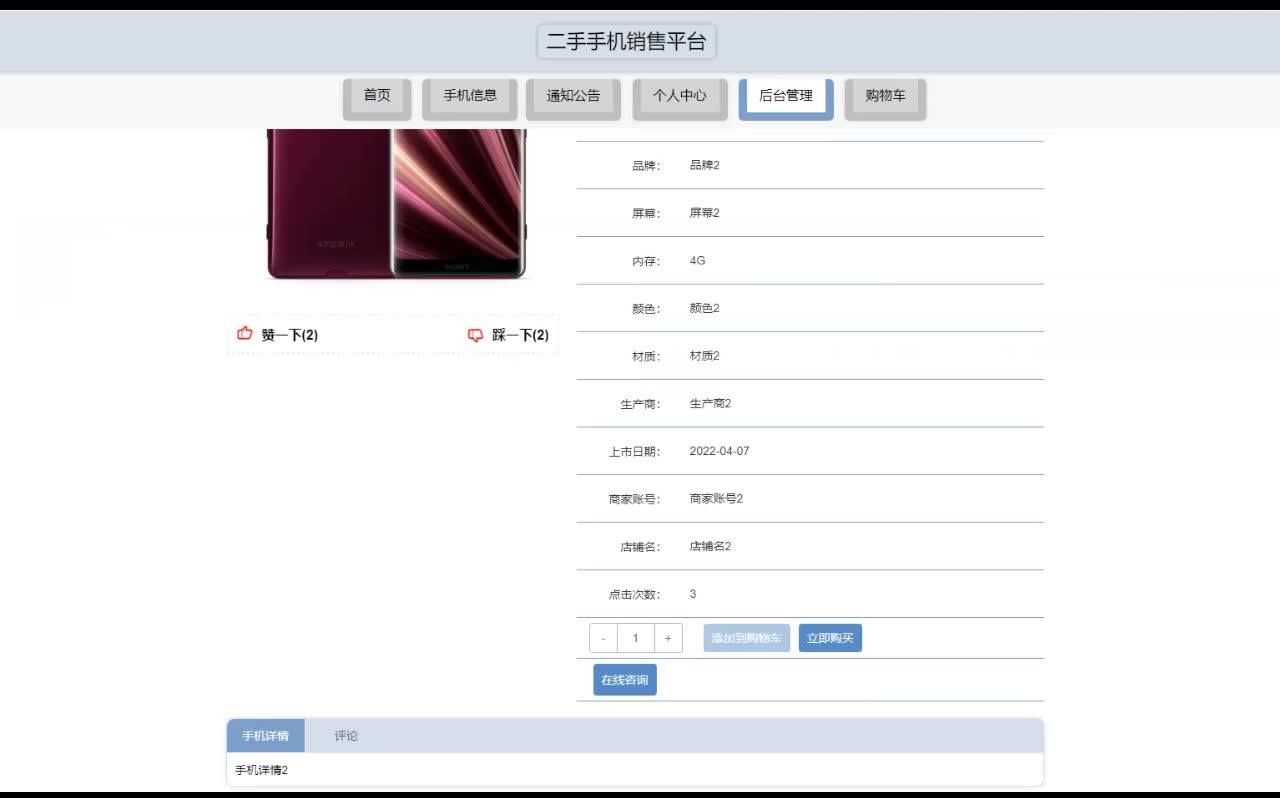Click the 手机详情2 description text

coord(261,770)
